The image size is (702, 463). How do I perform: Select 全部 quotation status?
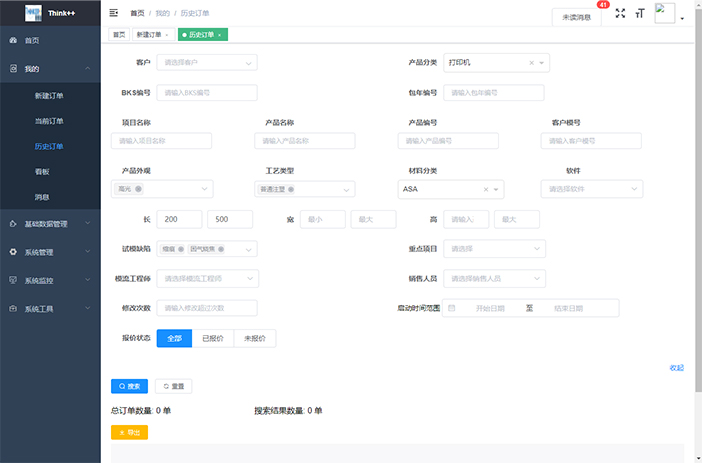coord(174,339)
